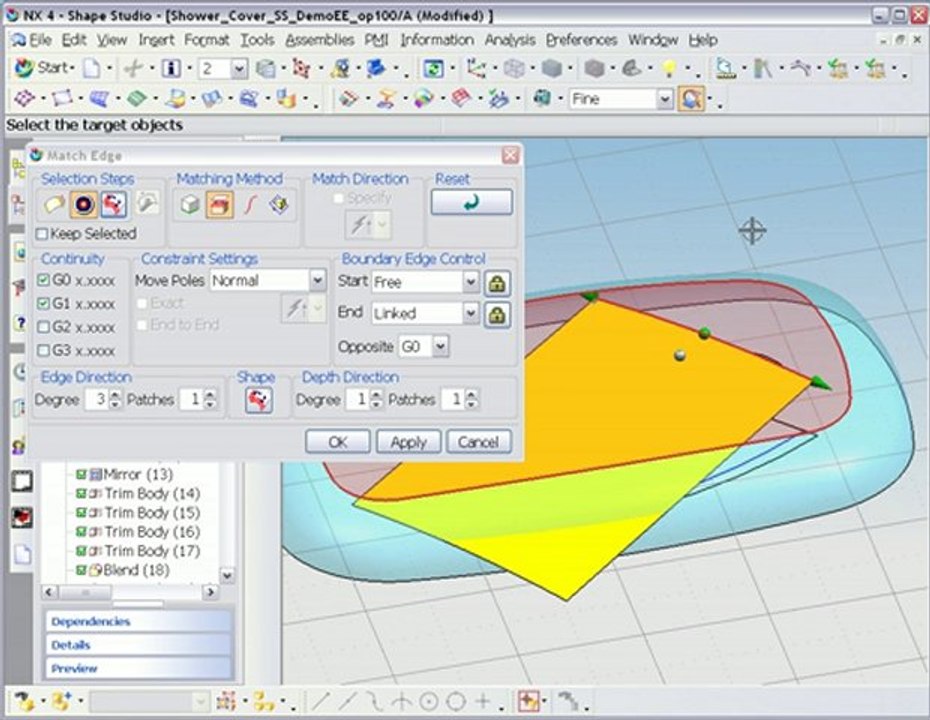930x720 pixels.
Task: Expand the Dependencies panel
Action: 138,622
